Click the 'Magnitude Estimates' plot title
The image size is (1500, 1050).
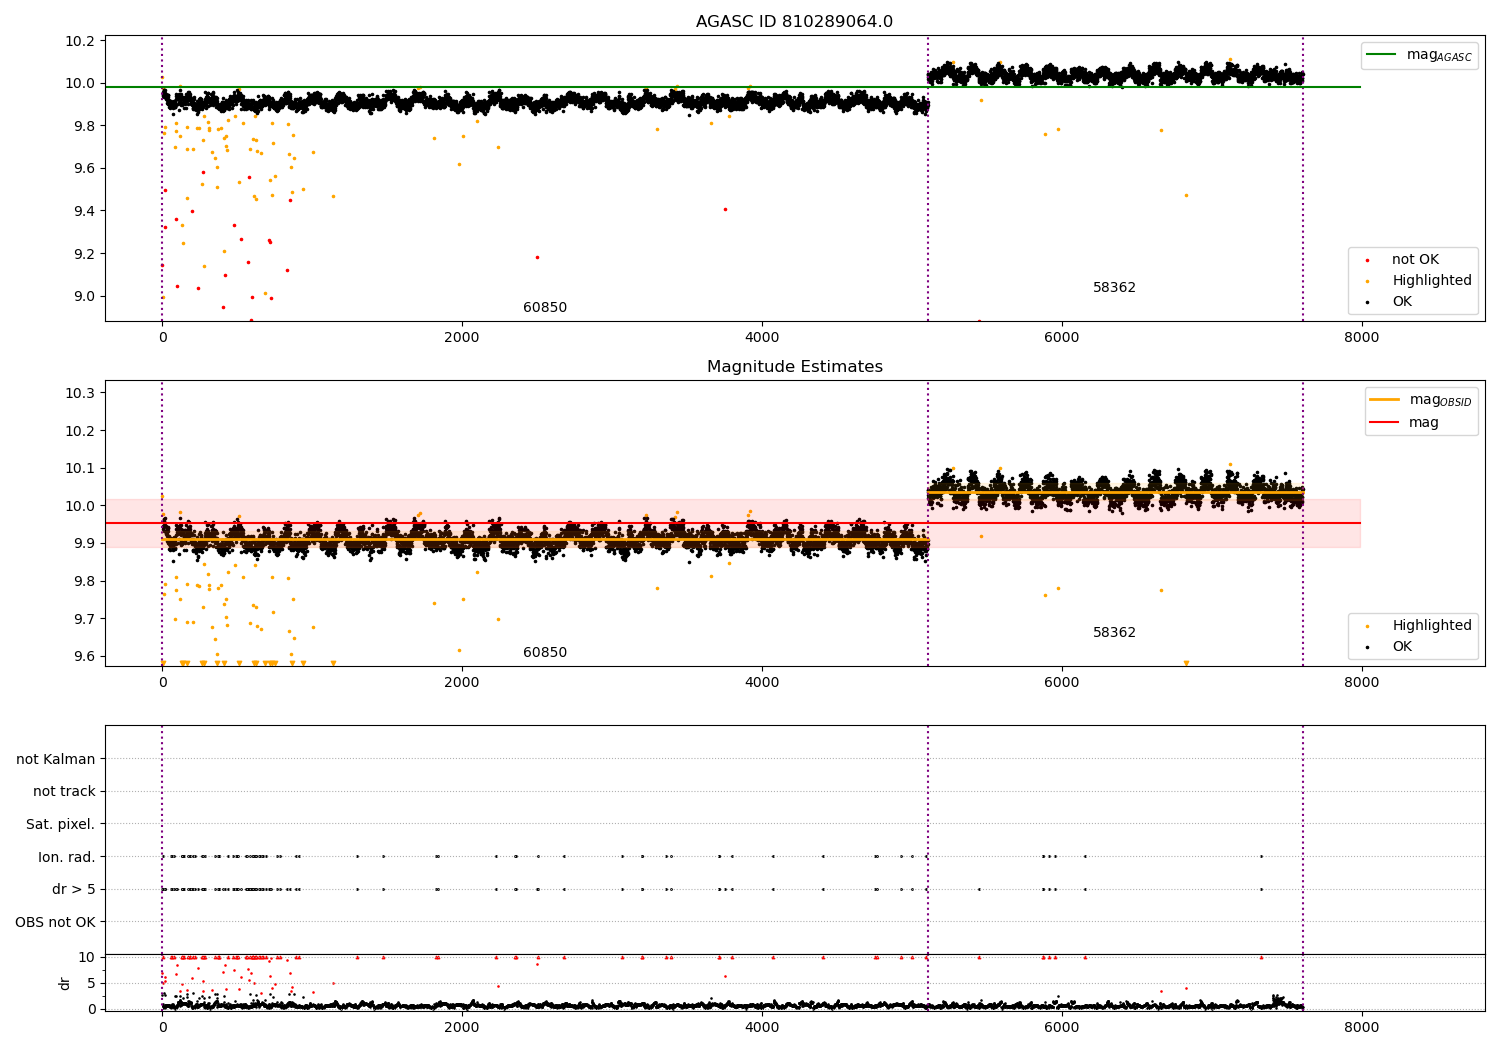click(794, 367)
